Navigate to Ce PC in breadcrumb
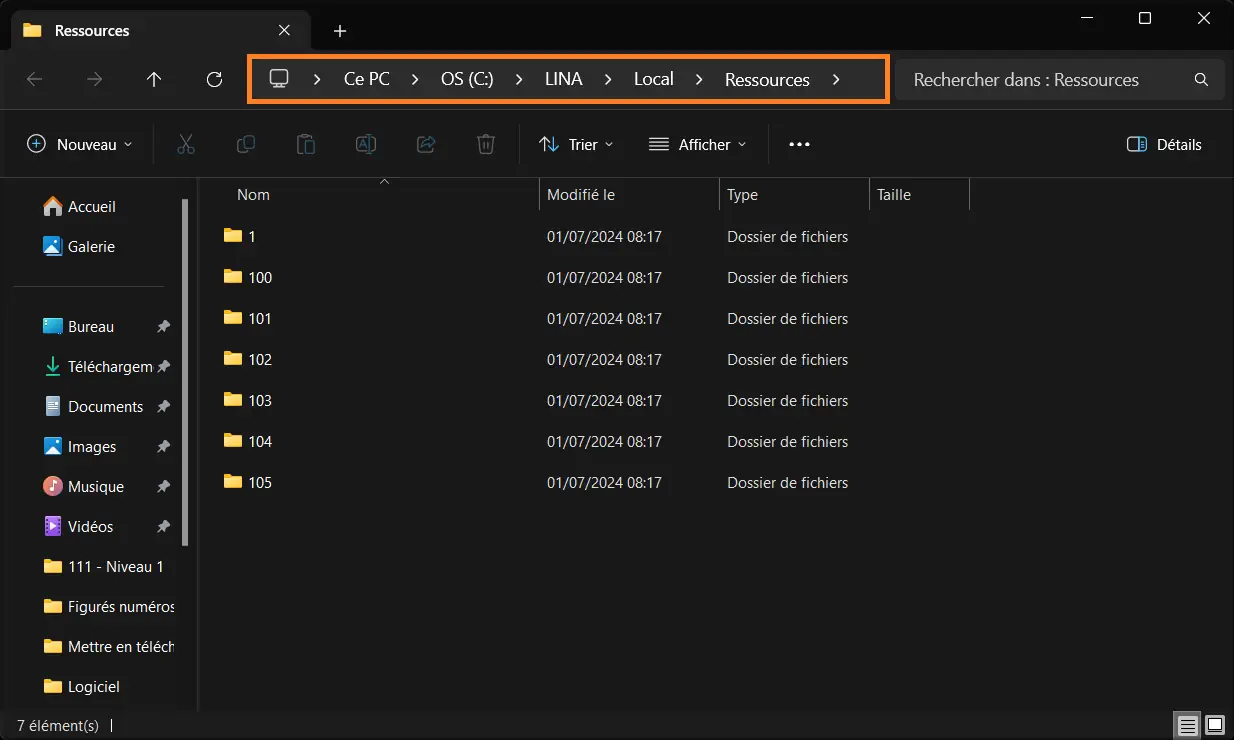 coord(367,79)
